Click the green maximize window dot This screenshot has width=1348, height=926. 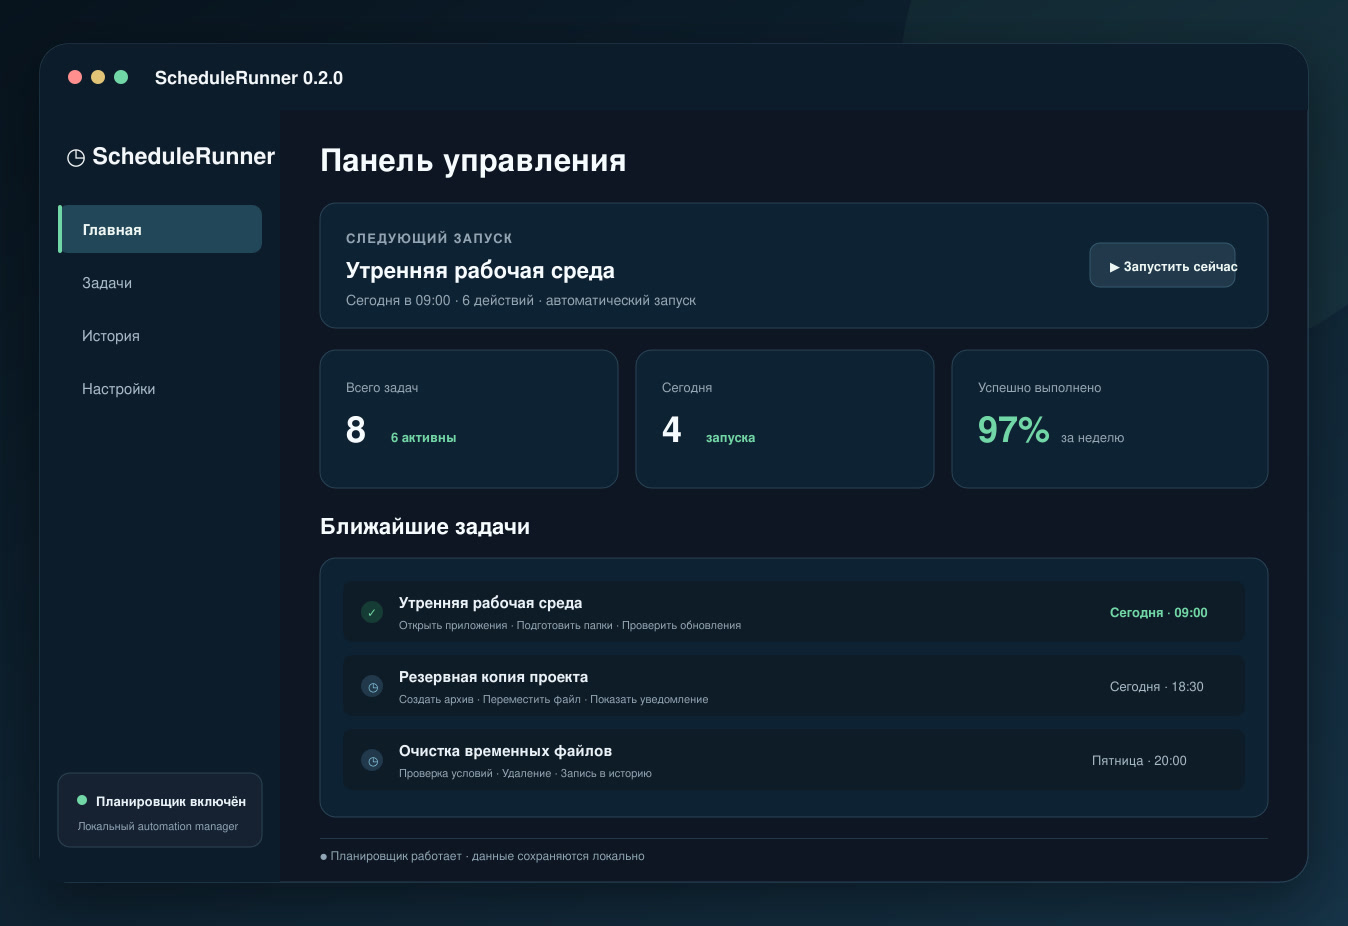121,77
